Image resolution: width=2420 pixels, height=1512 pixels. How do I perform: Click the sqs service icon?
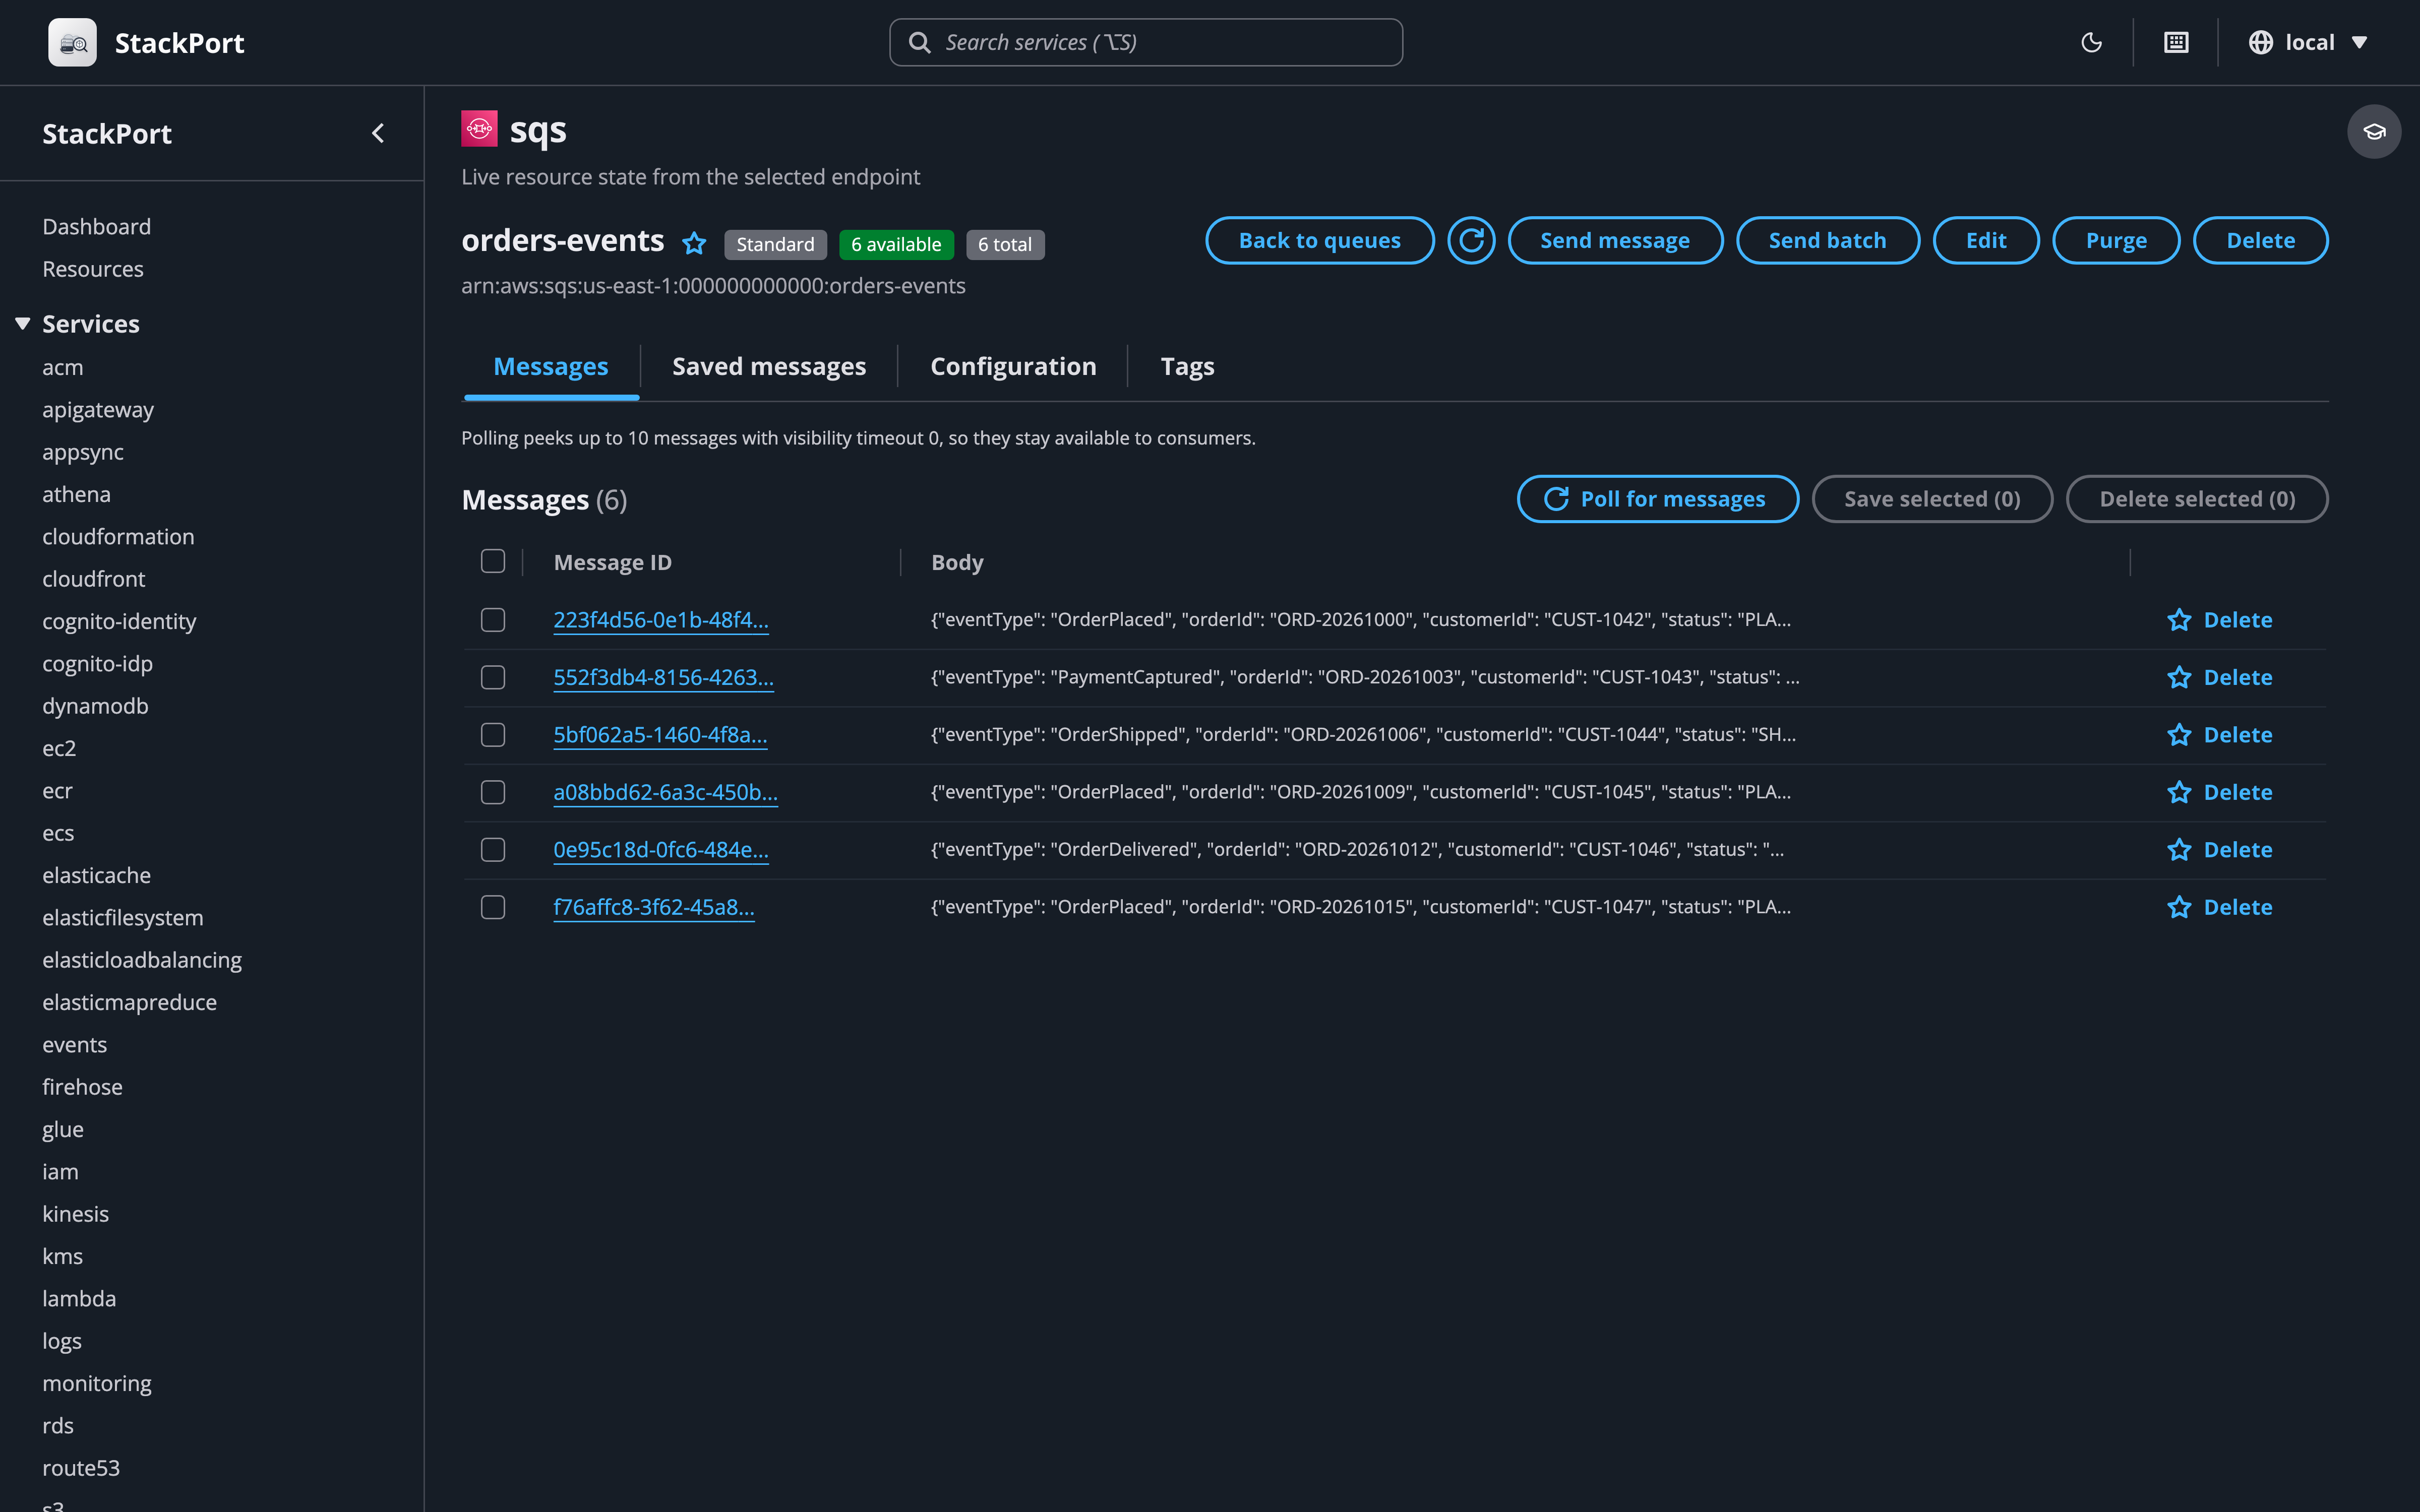point(479,128)
